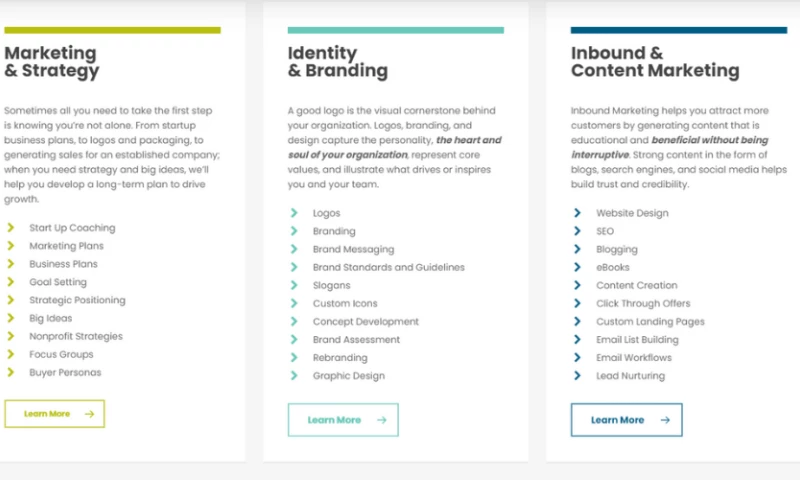Screen dimensions: 800x480
Task: Click the chevron icon beside Website Design
Action: point(578,213)
